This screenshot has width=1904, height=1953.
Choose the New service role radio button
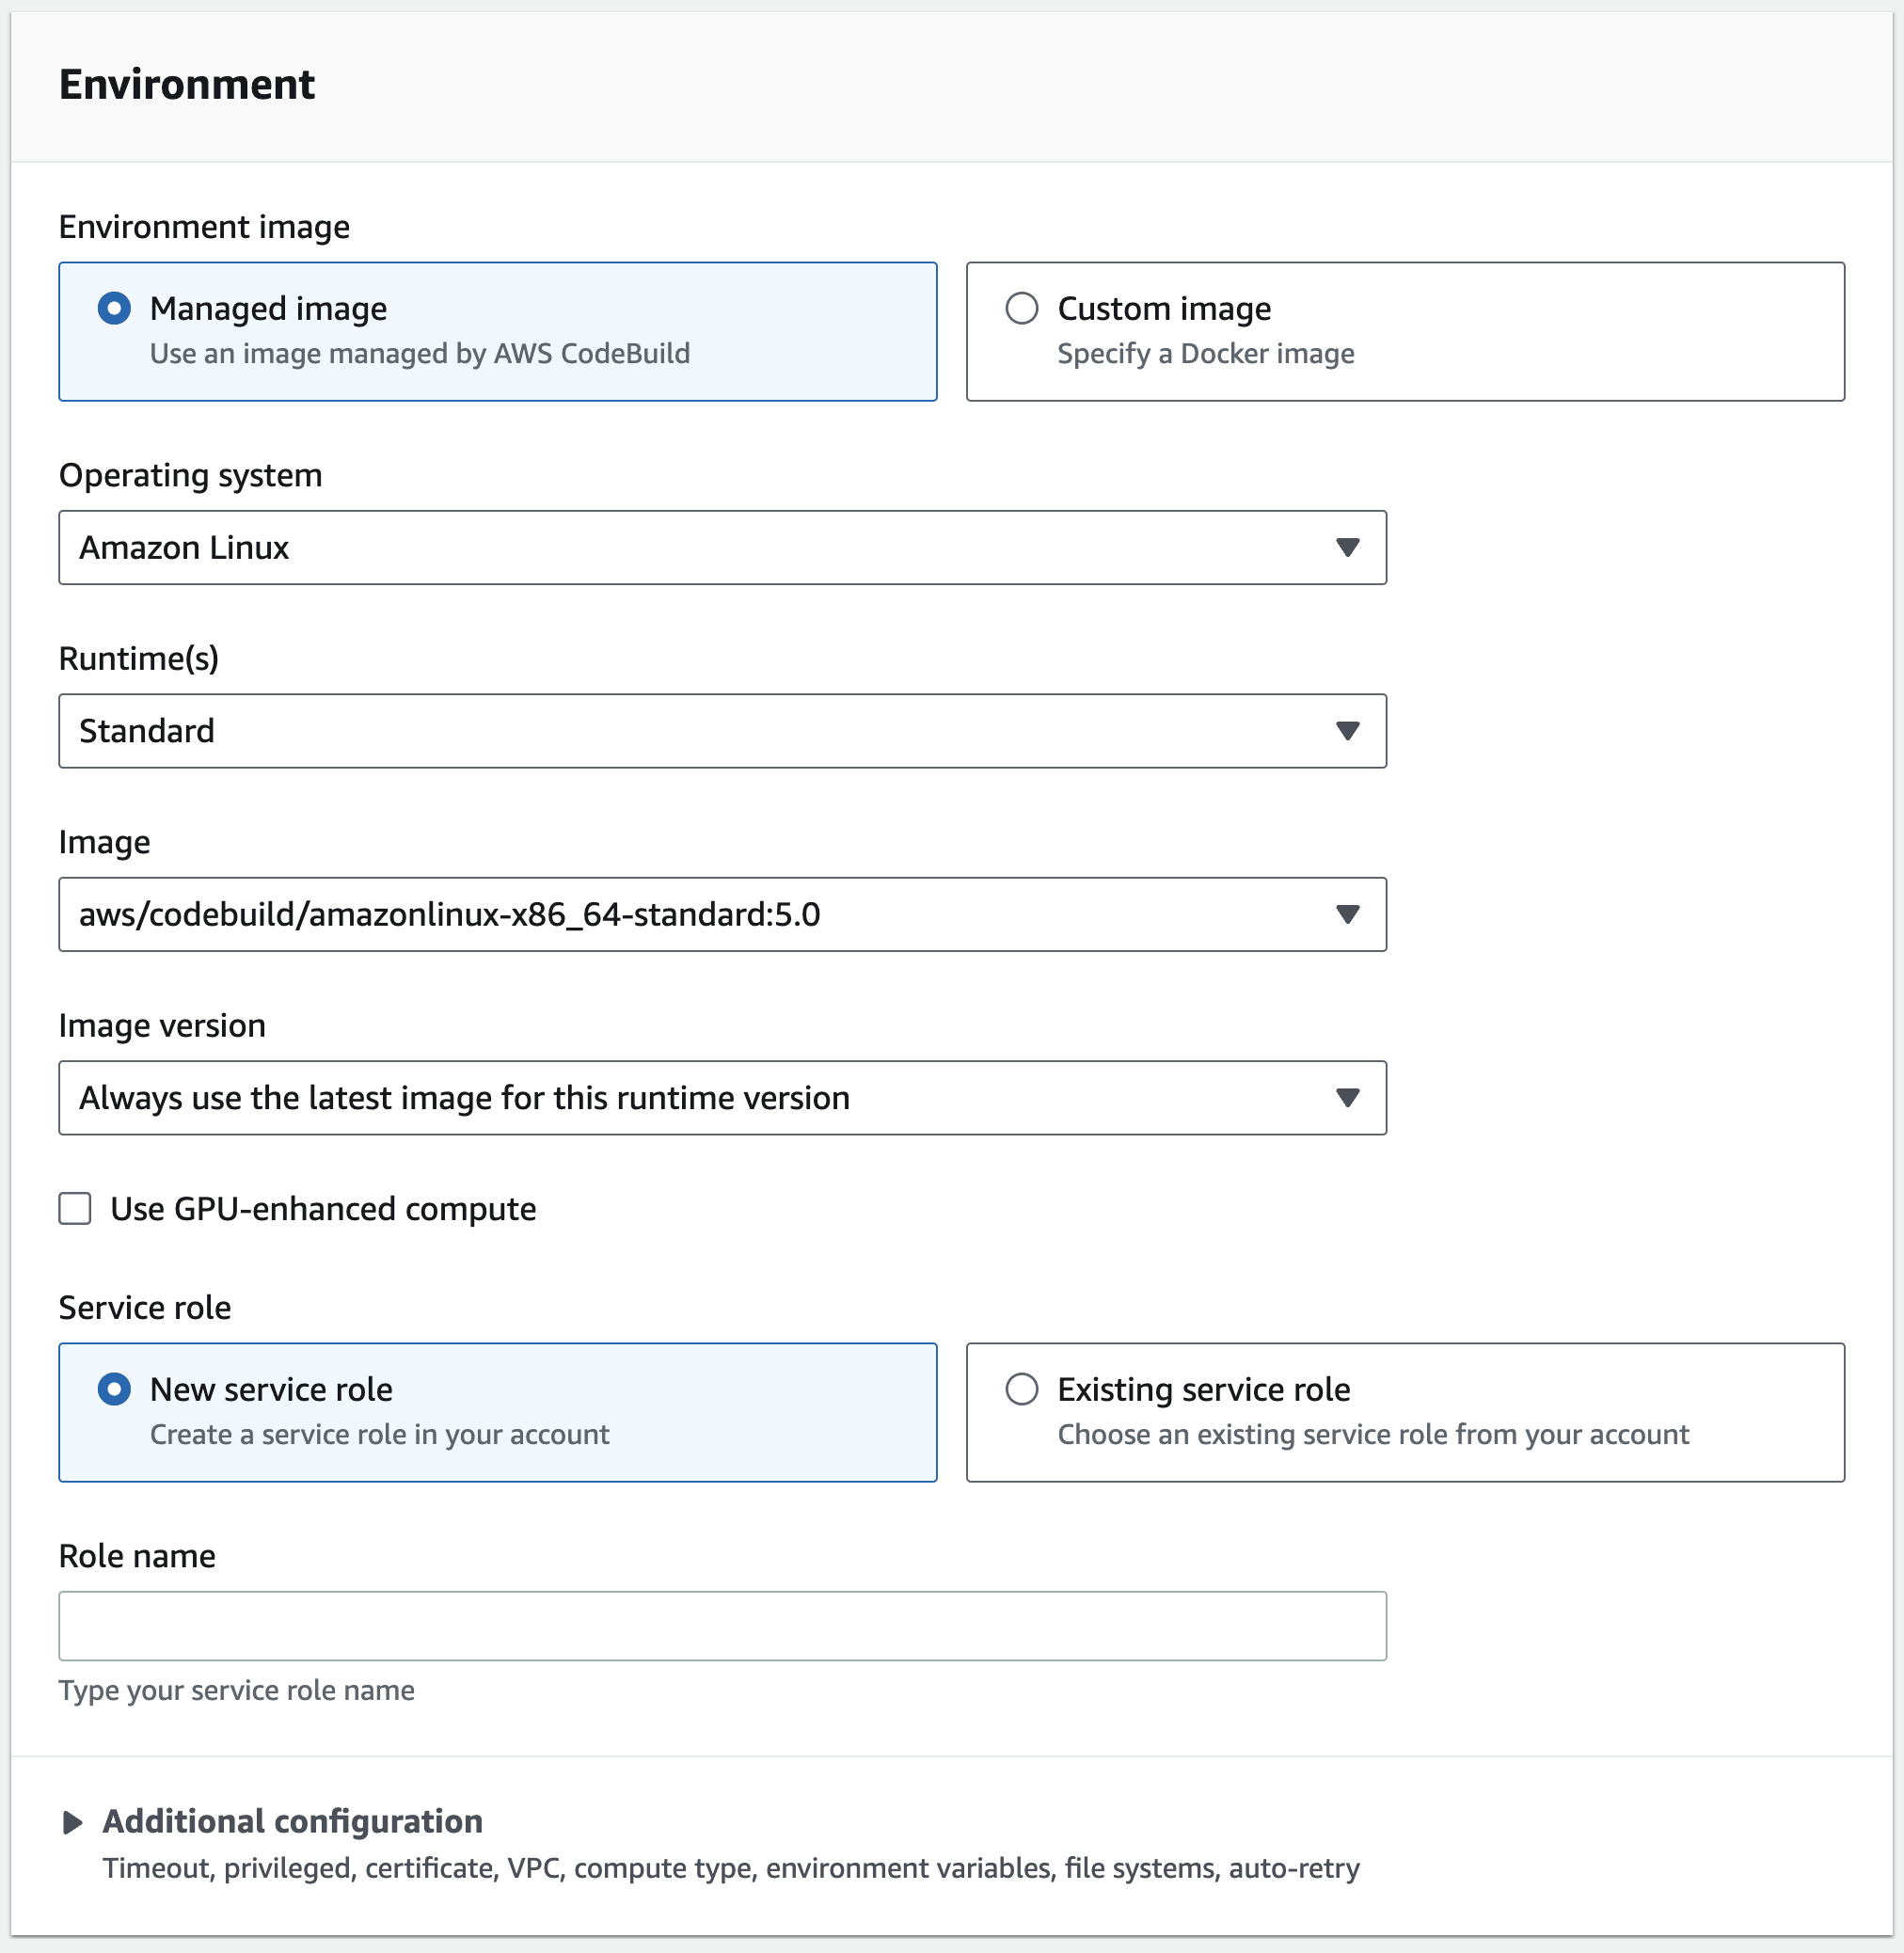click(x=114, y=1389)
